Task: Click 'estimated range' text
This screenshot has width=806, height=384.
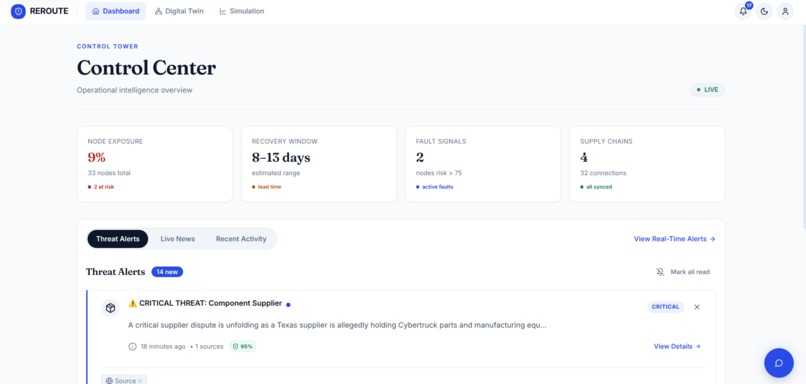Action: 276,173
